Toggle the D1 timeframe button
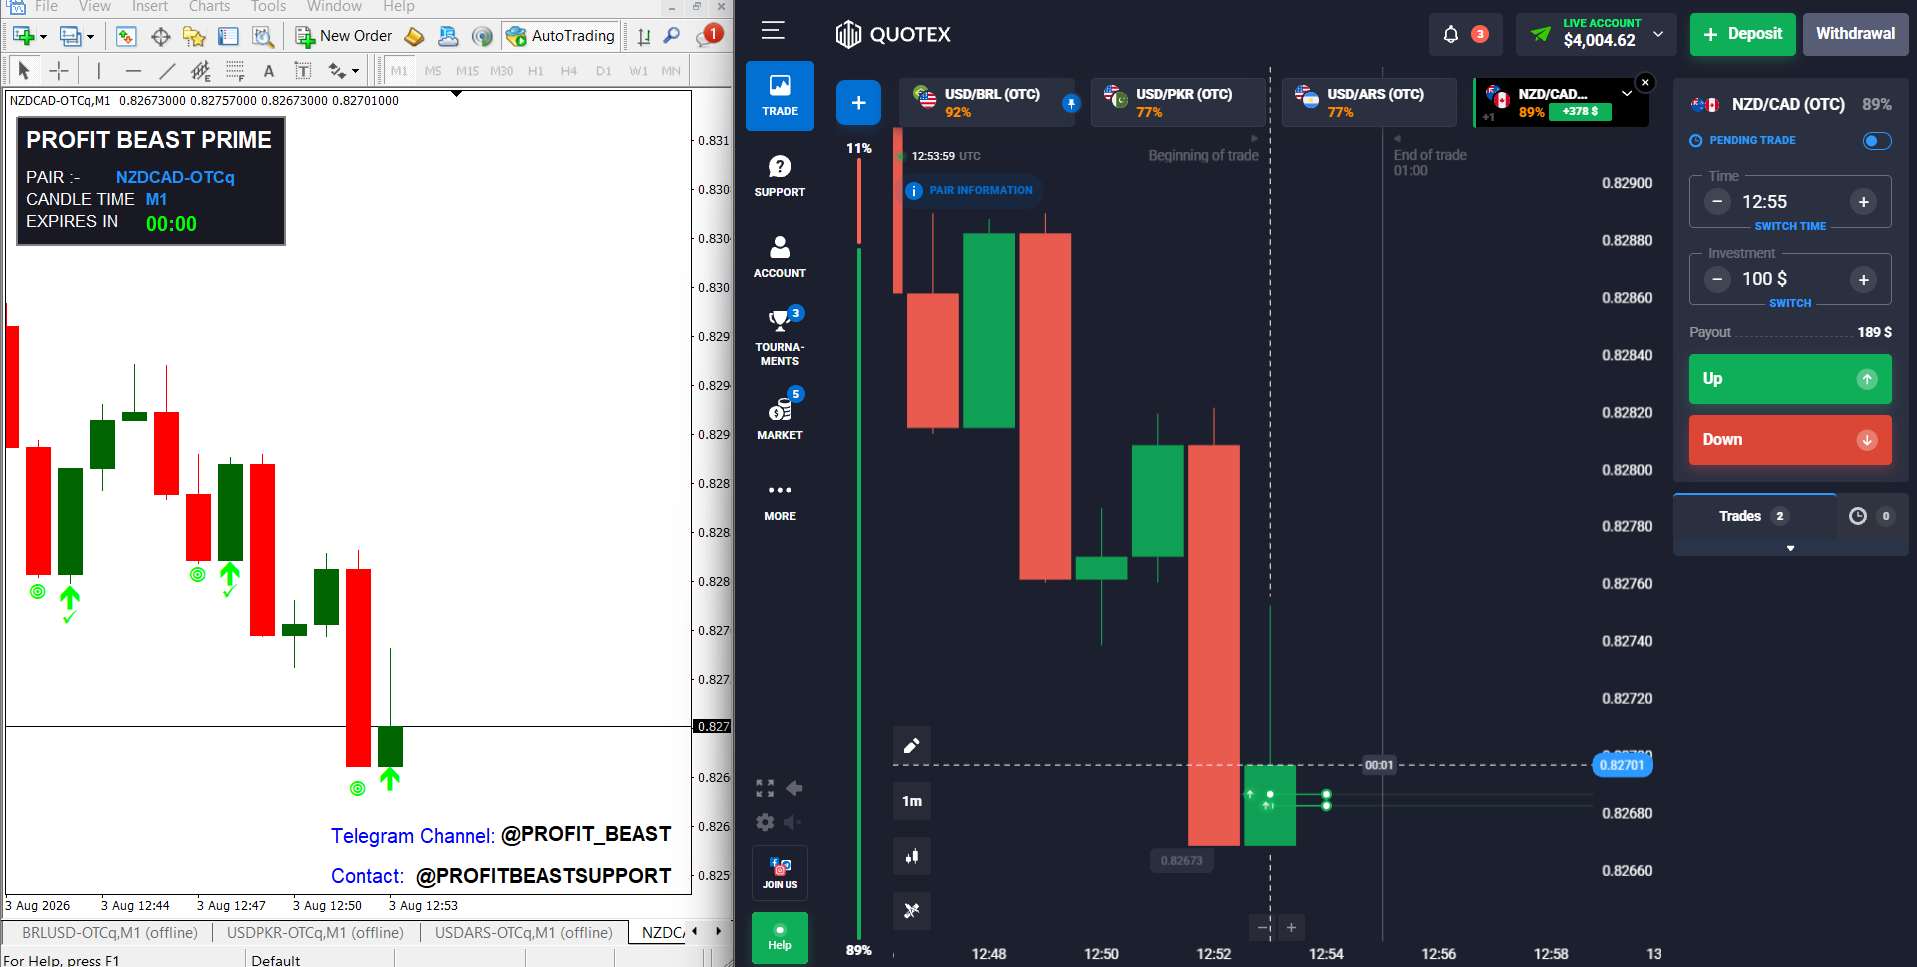The width and height of the screenshot is (1917, 967). [604, 71]
